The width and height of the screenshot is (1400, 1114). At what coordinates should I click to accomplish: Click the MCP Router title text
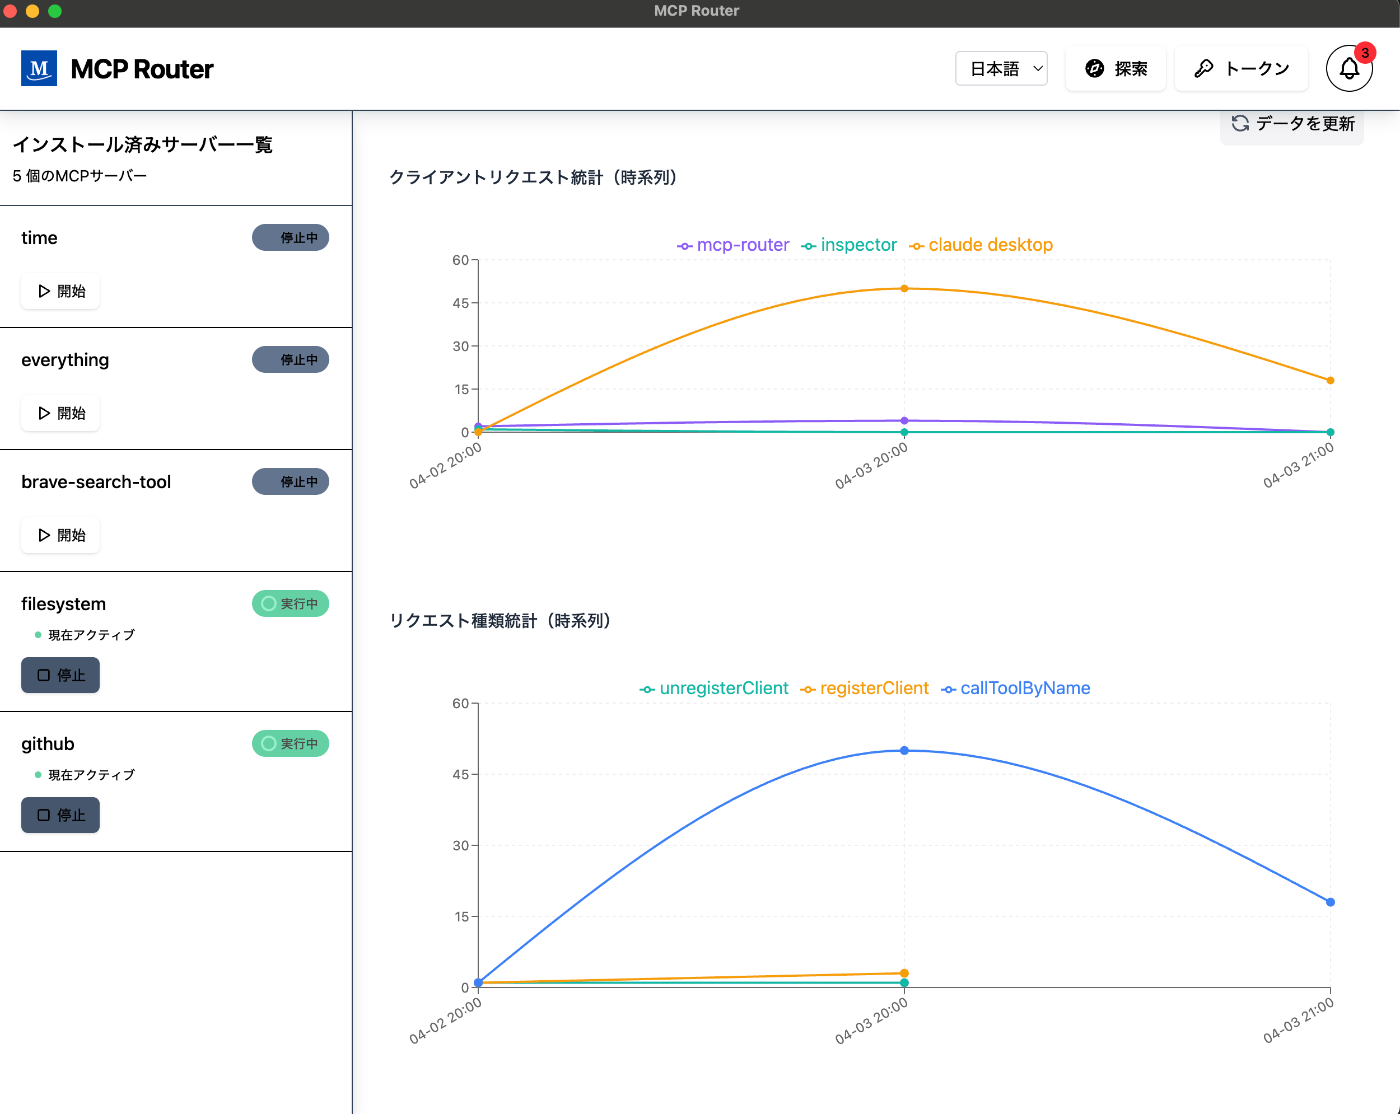click(x=142, y=69)
